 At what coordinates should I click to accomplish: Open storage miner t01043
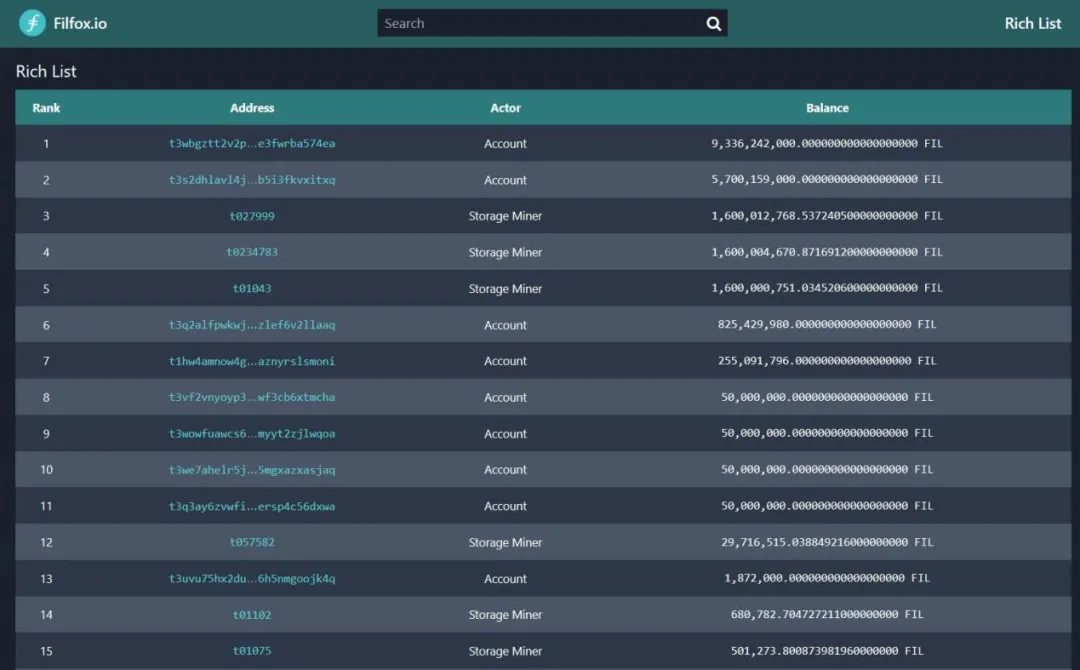(252, 289)
